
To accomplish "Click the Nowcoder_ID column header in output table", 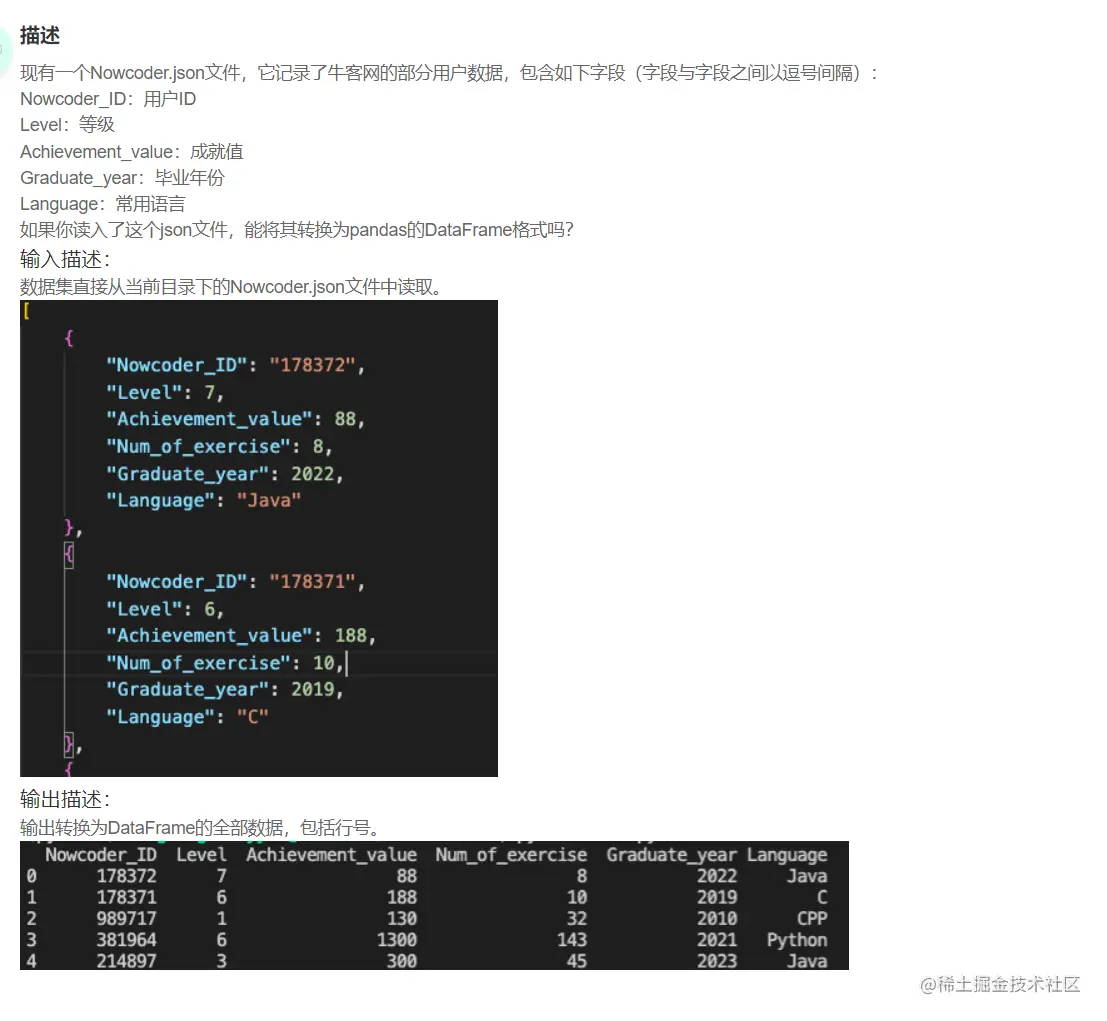I will pos(101,855).
